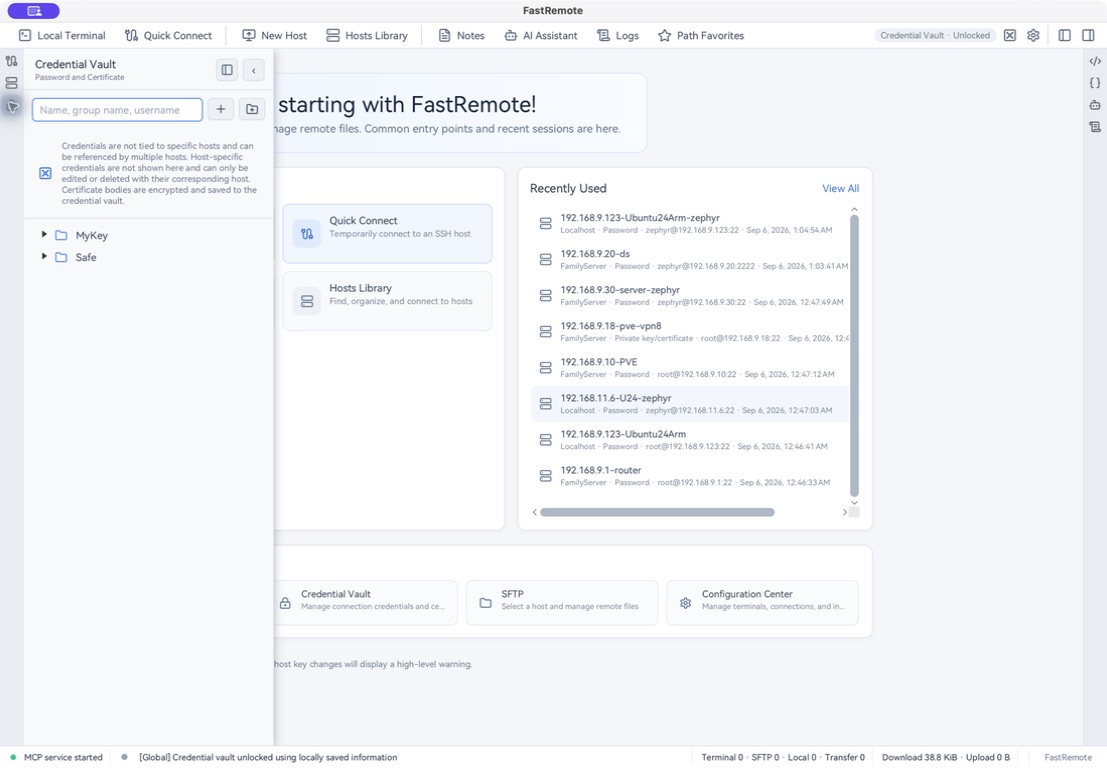Viewport: 1107px width, 768px height.
Task: Open recent host 192.168.9.123-Ubuntu24Arm root entry
Action: point(689,440)
